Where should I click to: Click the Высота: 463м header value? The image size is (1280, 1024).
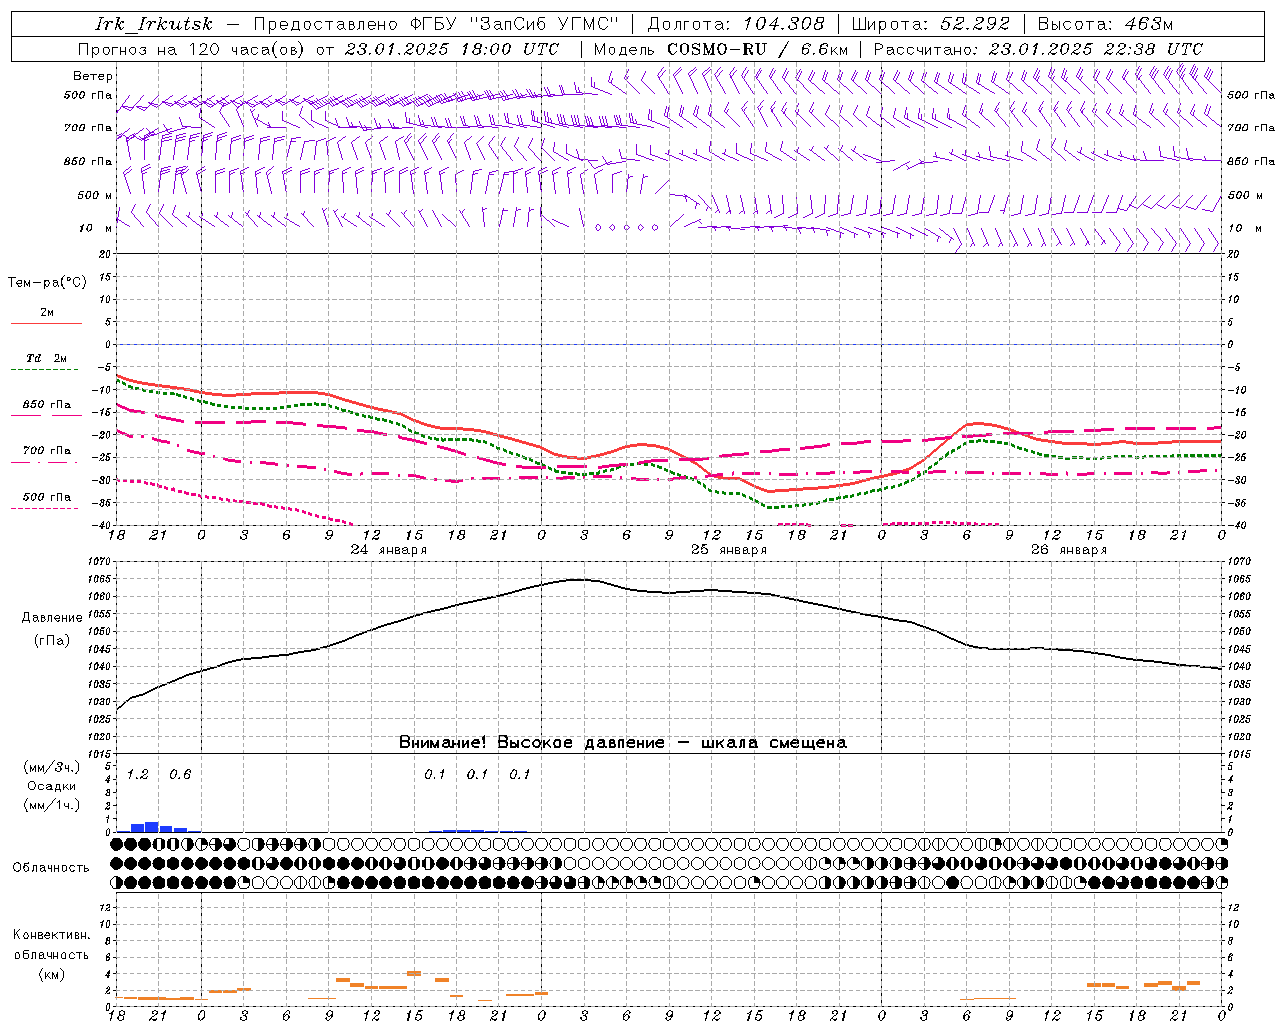(1105, 24)
